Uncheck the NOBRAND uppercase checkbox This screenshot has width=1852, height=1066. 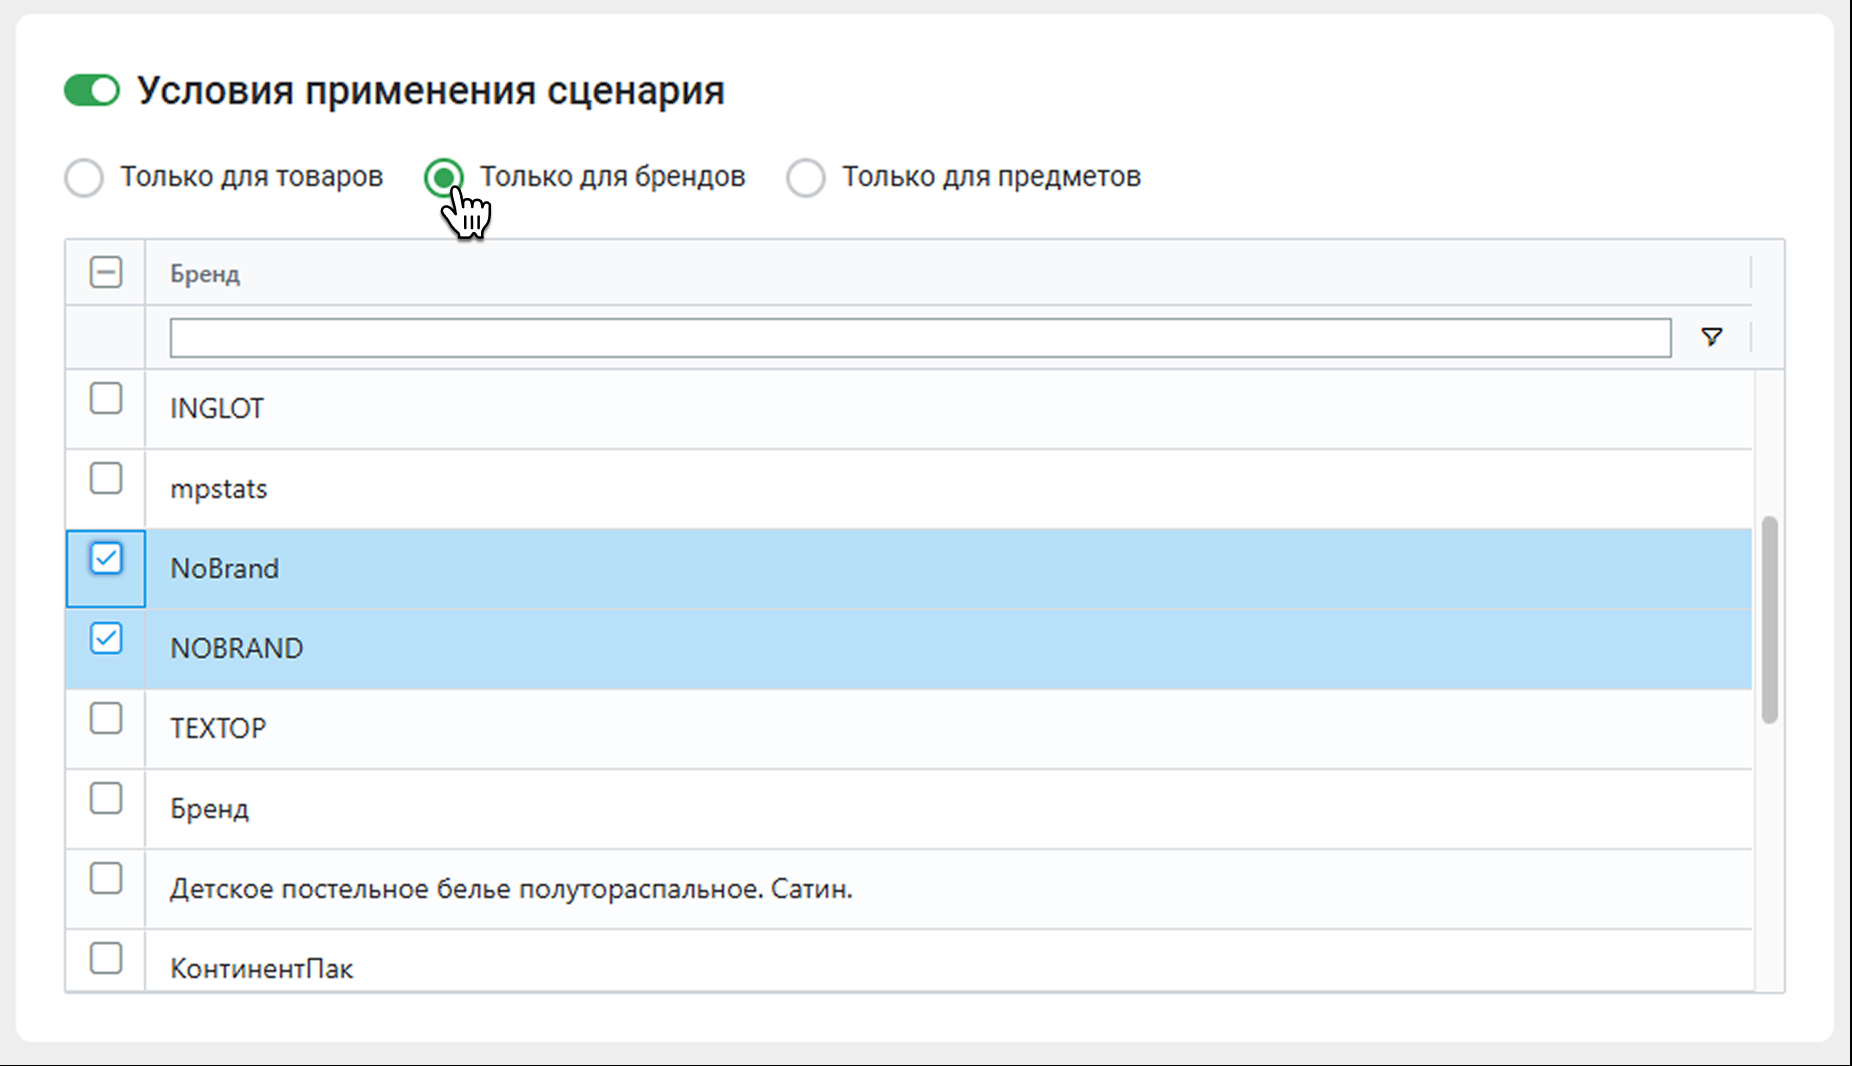click(x=106, y=638)
